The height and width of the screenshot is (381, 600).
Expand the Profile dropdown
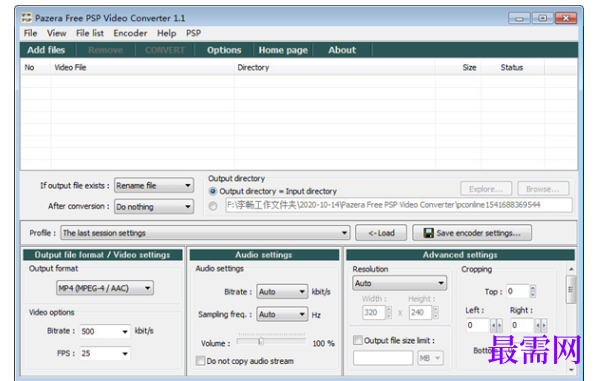205,233
